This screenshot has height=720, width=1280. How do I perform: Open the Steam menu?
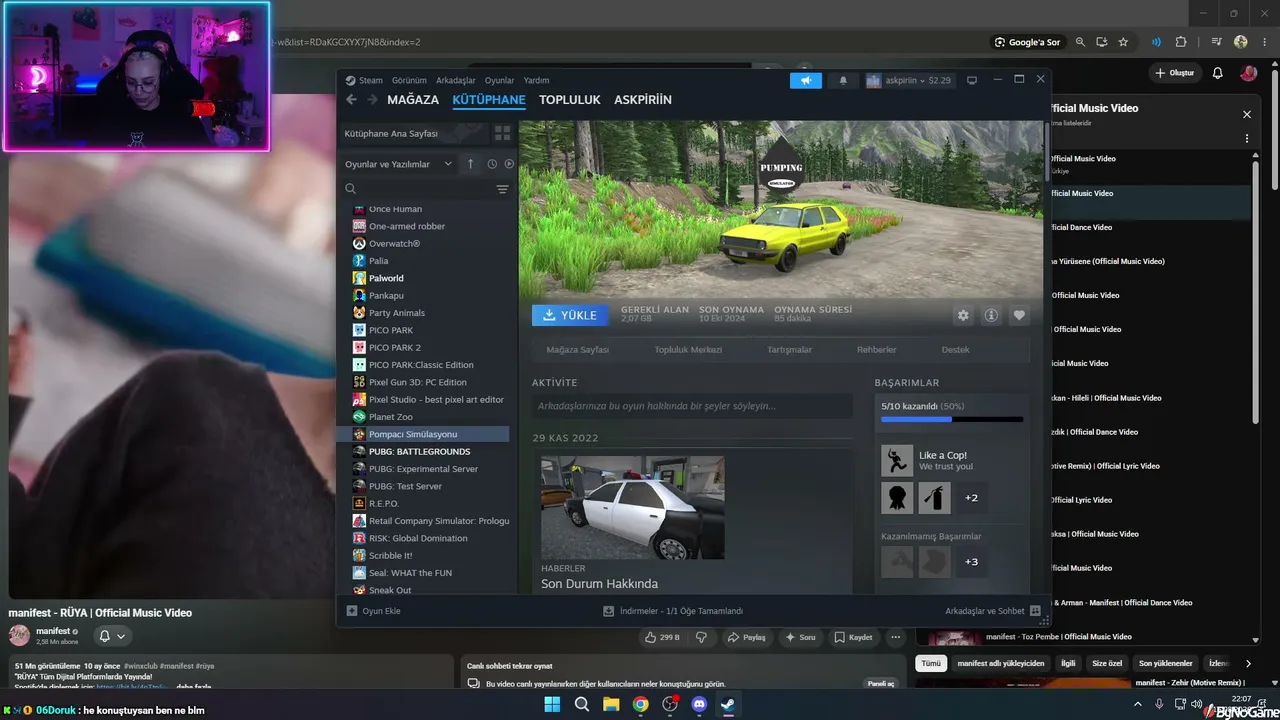[x=371, y=80]
